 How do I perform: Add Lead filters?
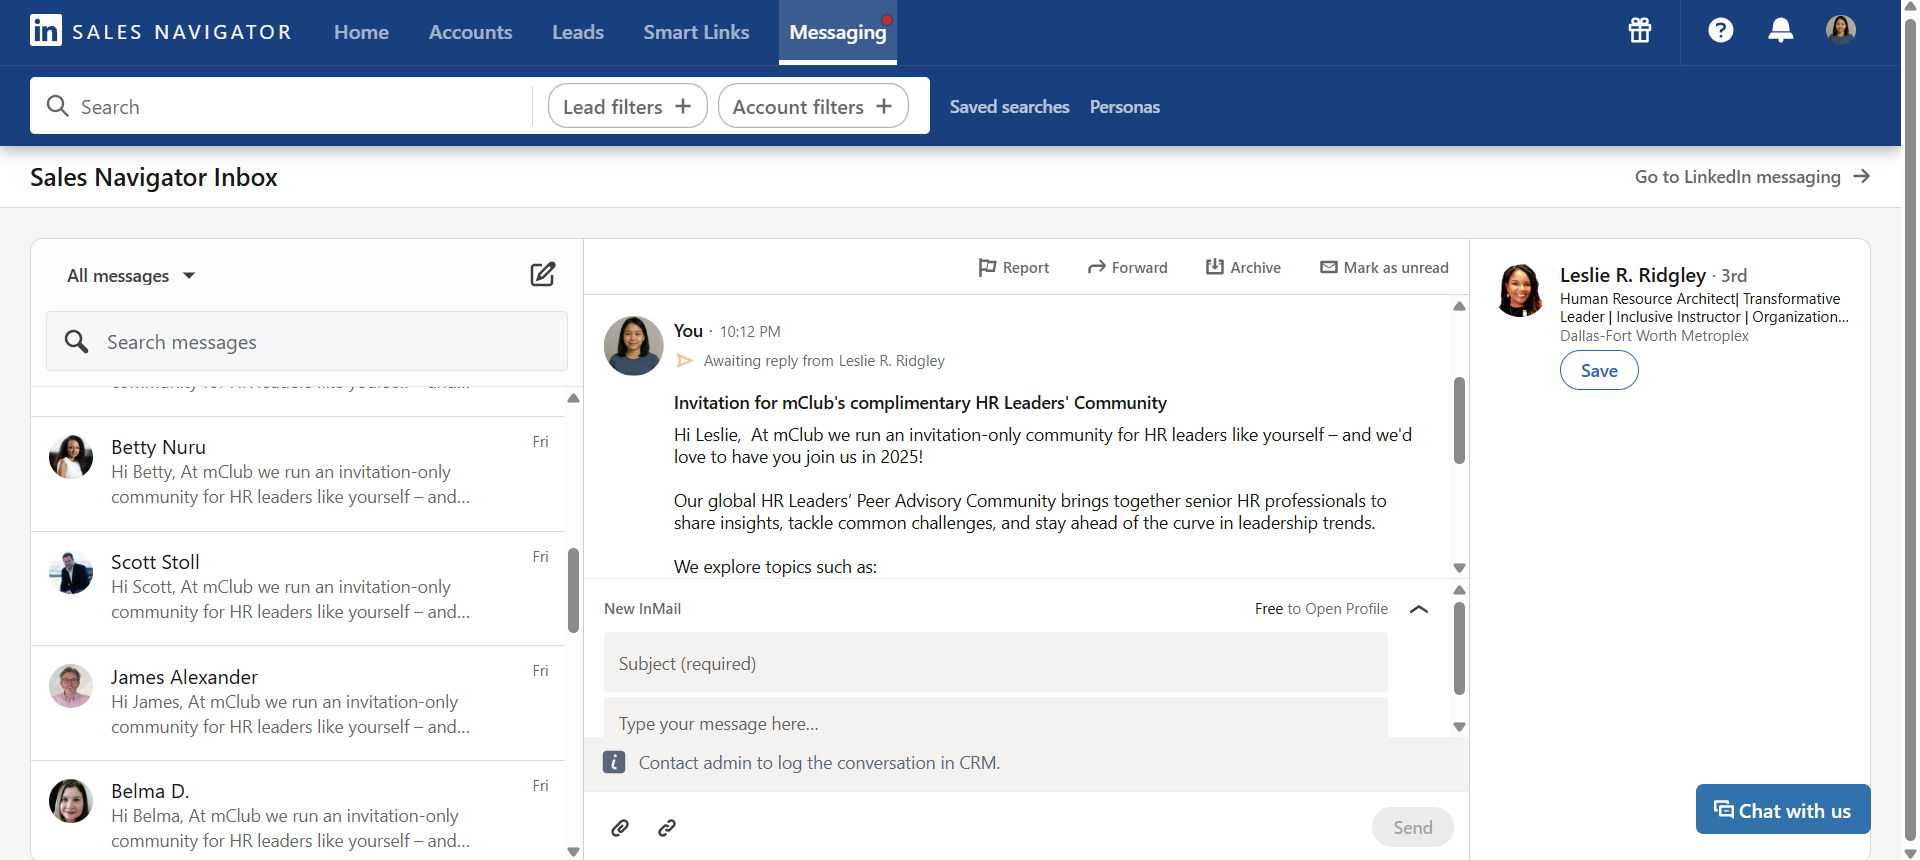(627, 106)
